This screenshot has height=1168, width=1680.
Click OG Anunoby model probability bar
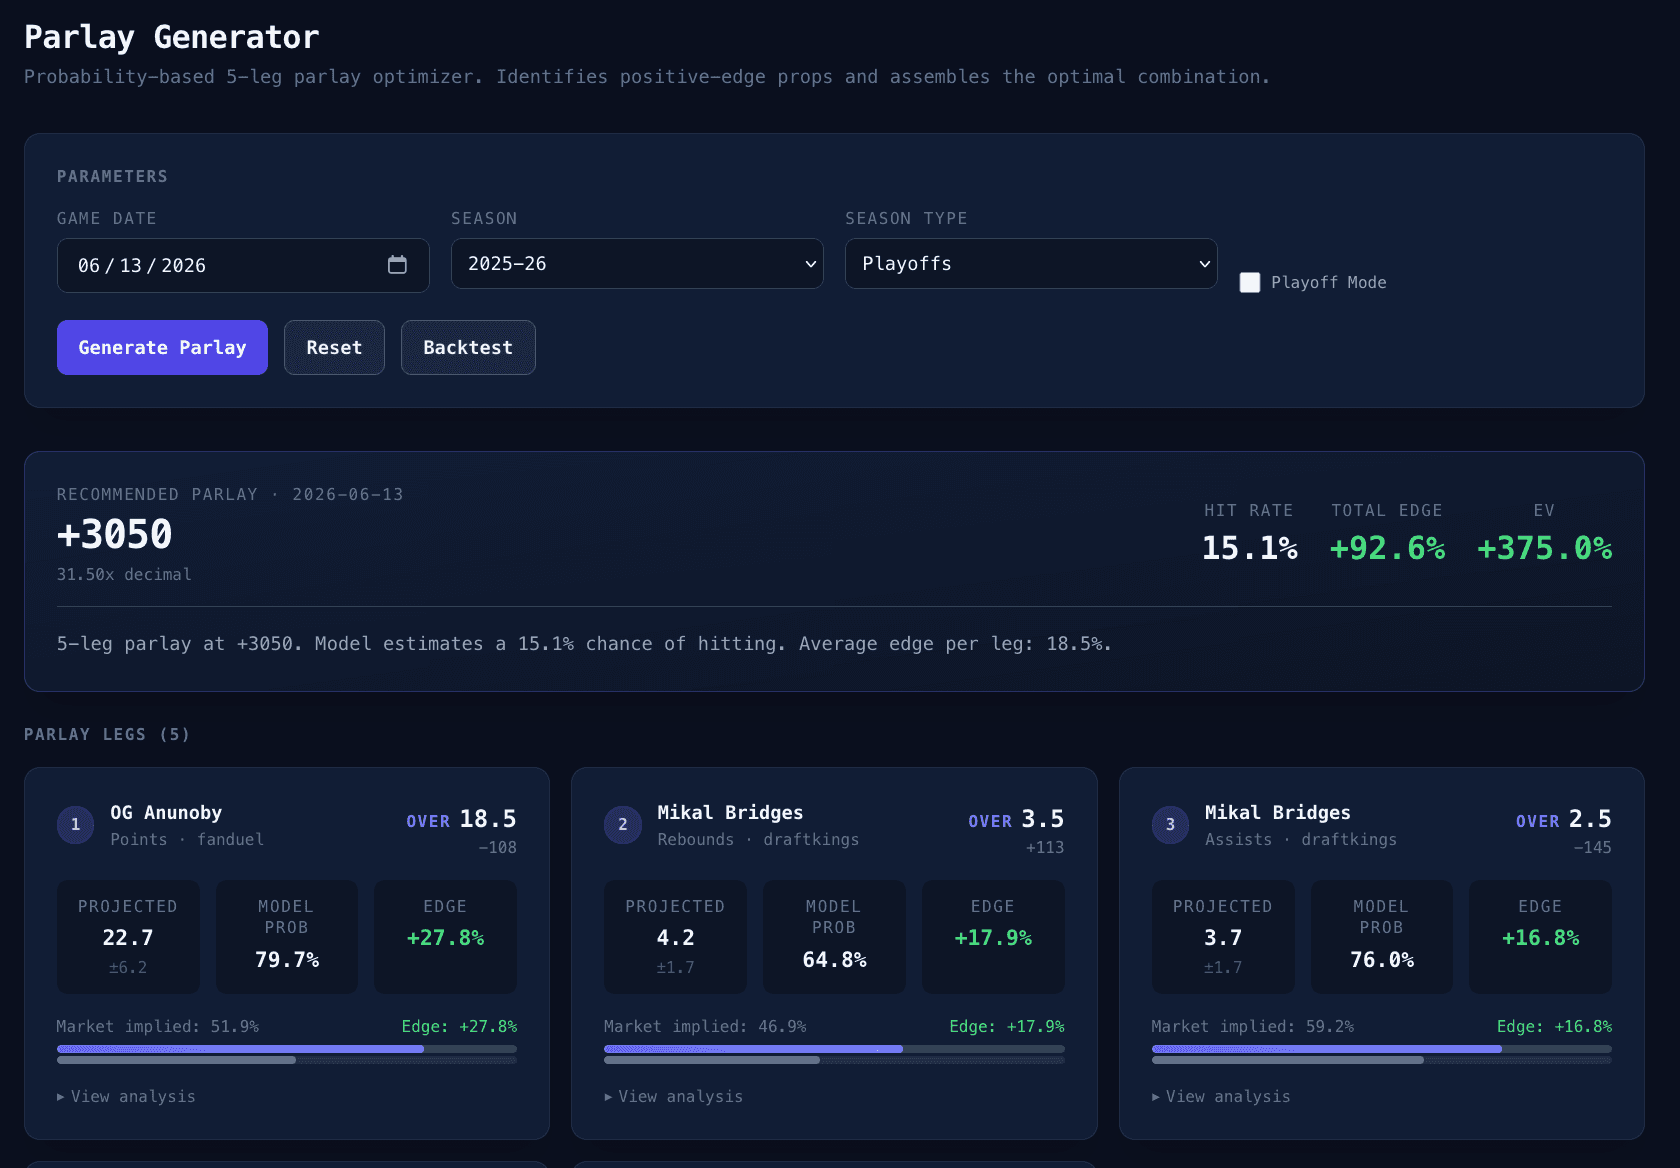point(287,1049)
